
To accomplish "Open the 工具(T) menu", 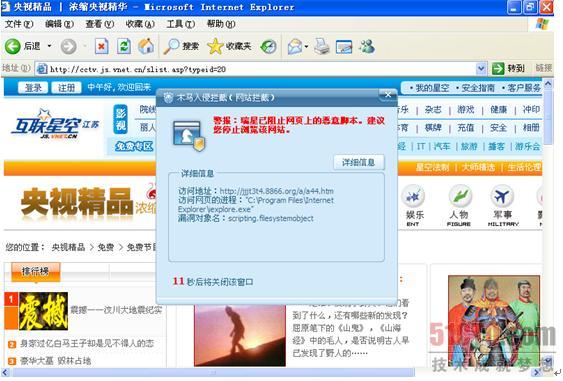I will click(181, 24).
